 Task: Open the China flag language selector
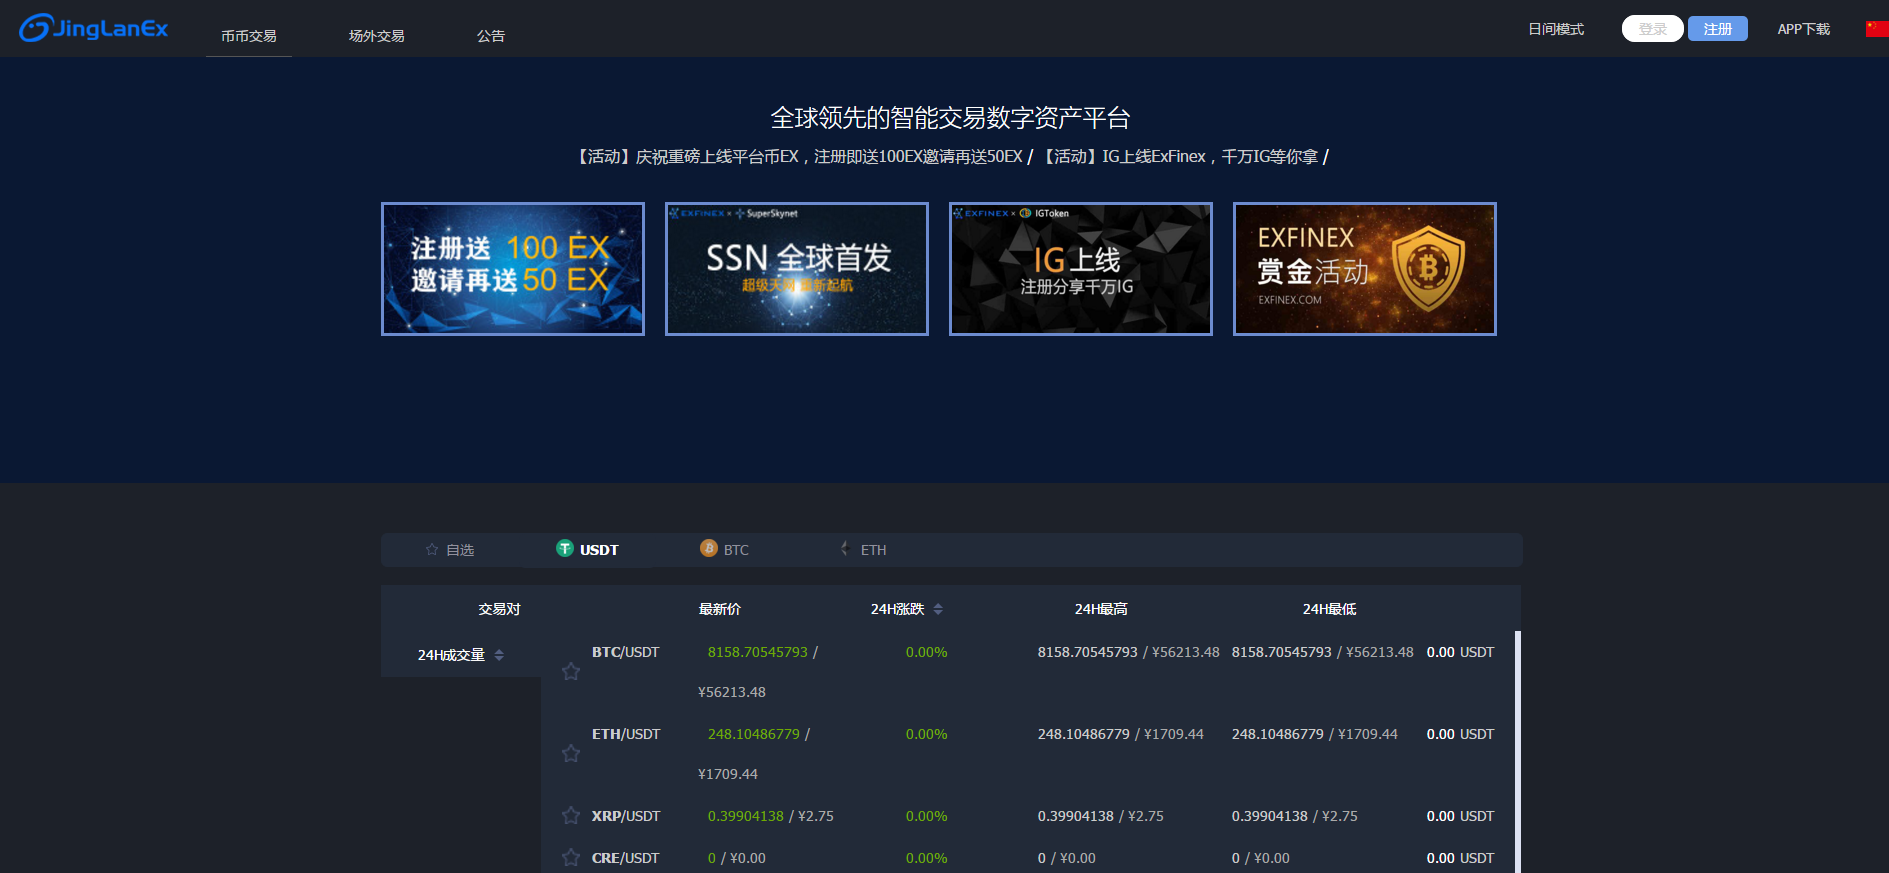(x=1877, y=29)
